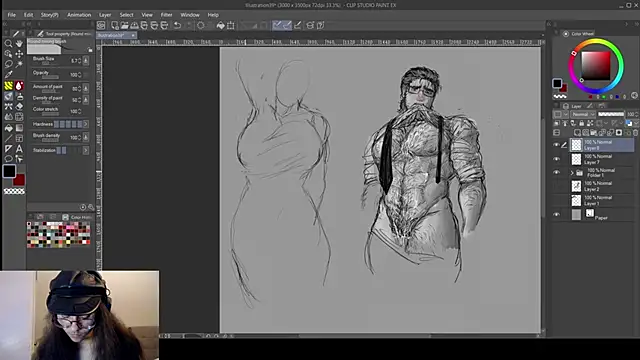
Task: Click the dark red sub color swatch
Action: [20, 180]
